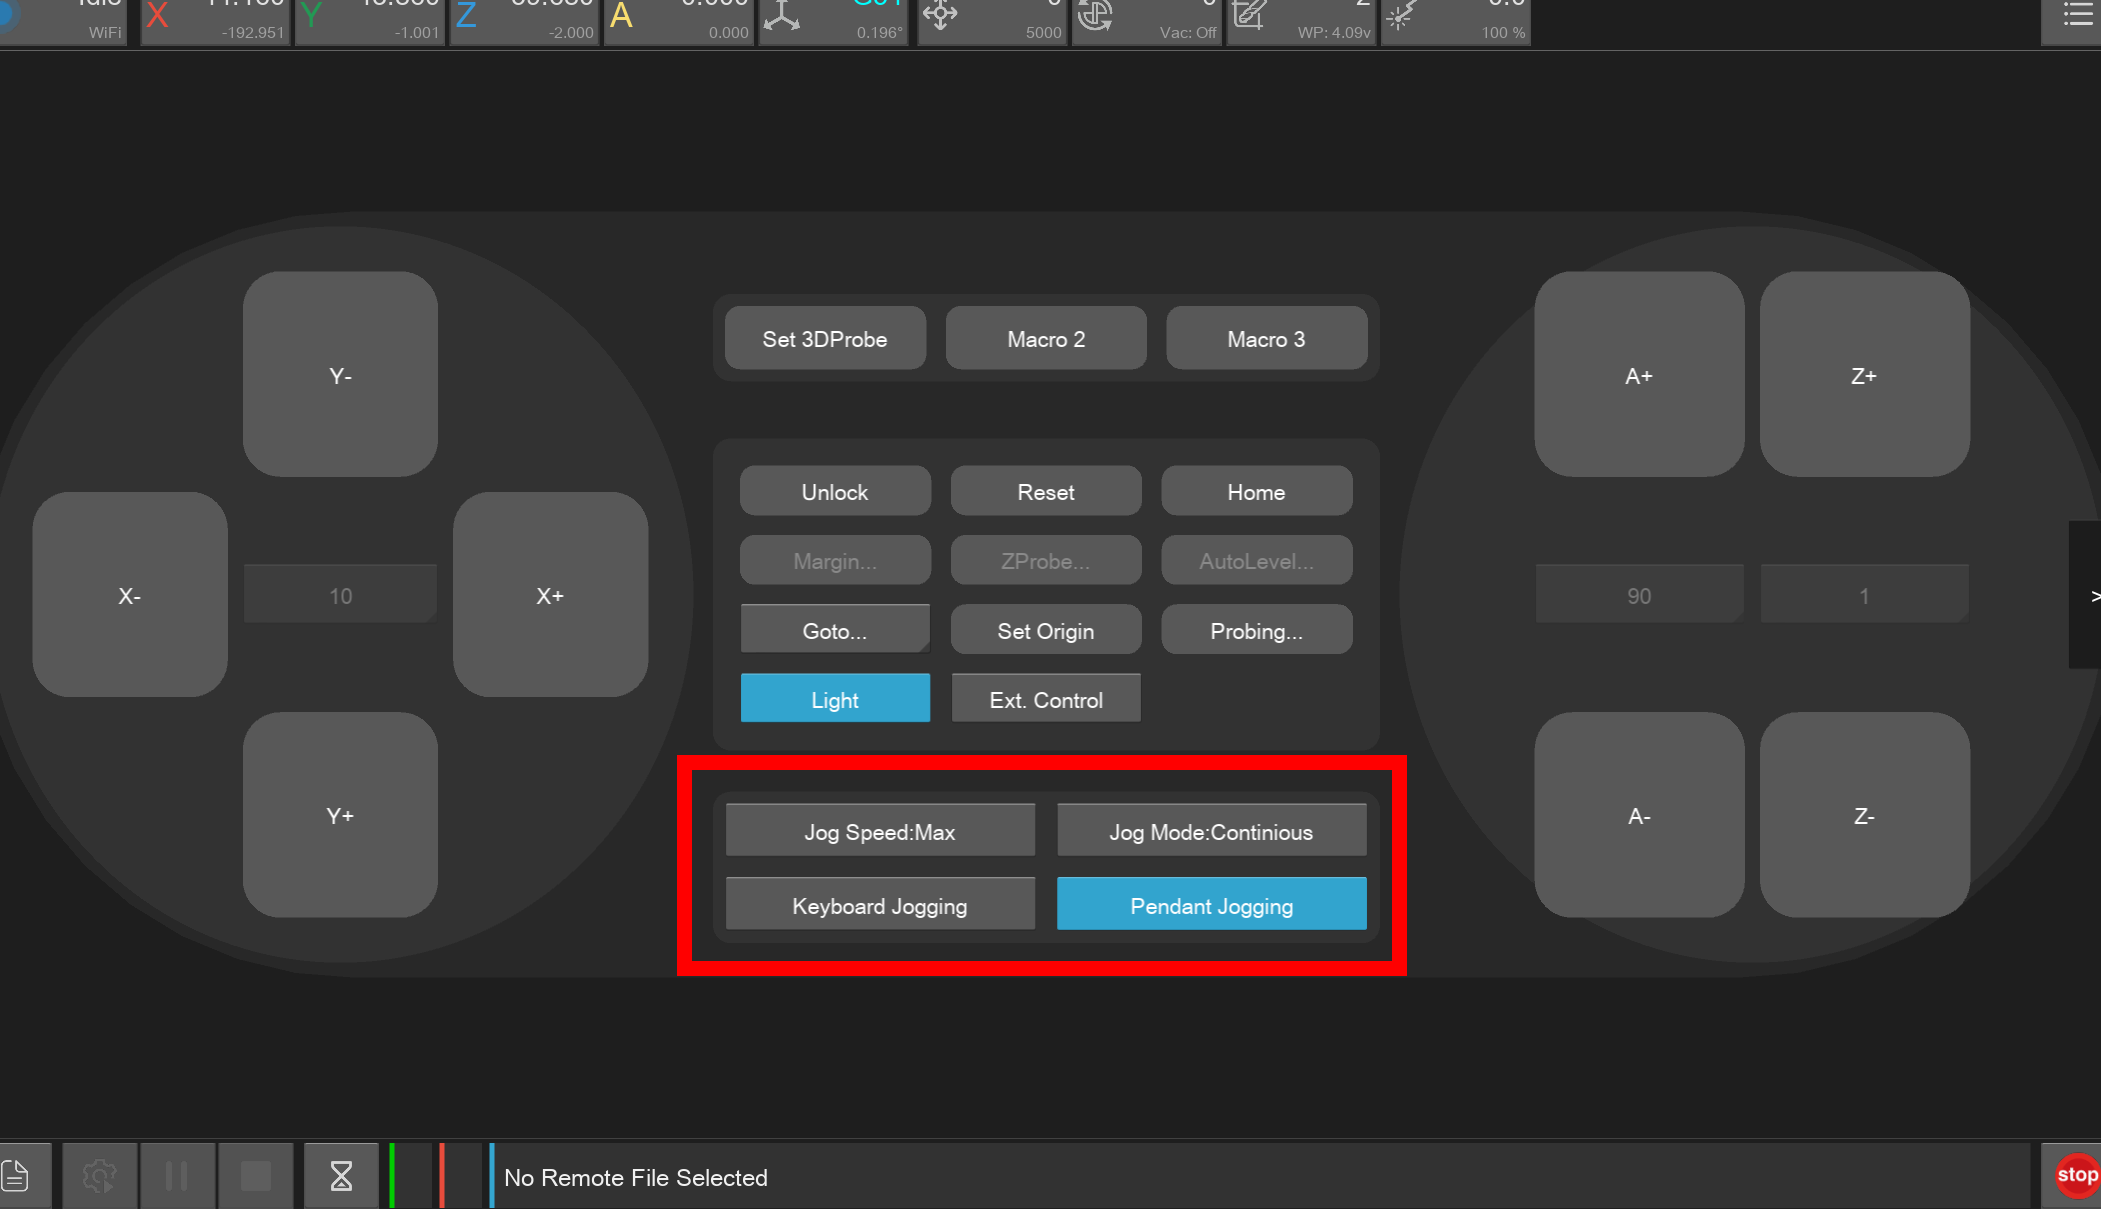
Task: Change Jog Mode:Continious setting
Action: (x=1211, y=831)
